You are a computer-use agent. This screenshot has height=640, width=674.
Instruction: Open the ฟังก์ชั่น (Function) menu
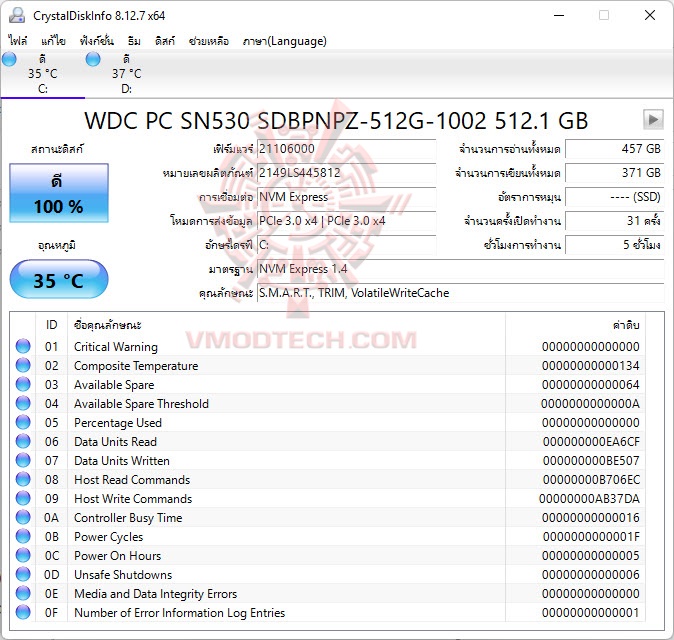[x=97, y=41]
